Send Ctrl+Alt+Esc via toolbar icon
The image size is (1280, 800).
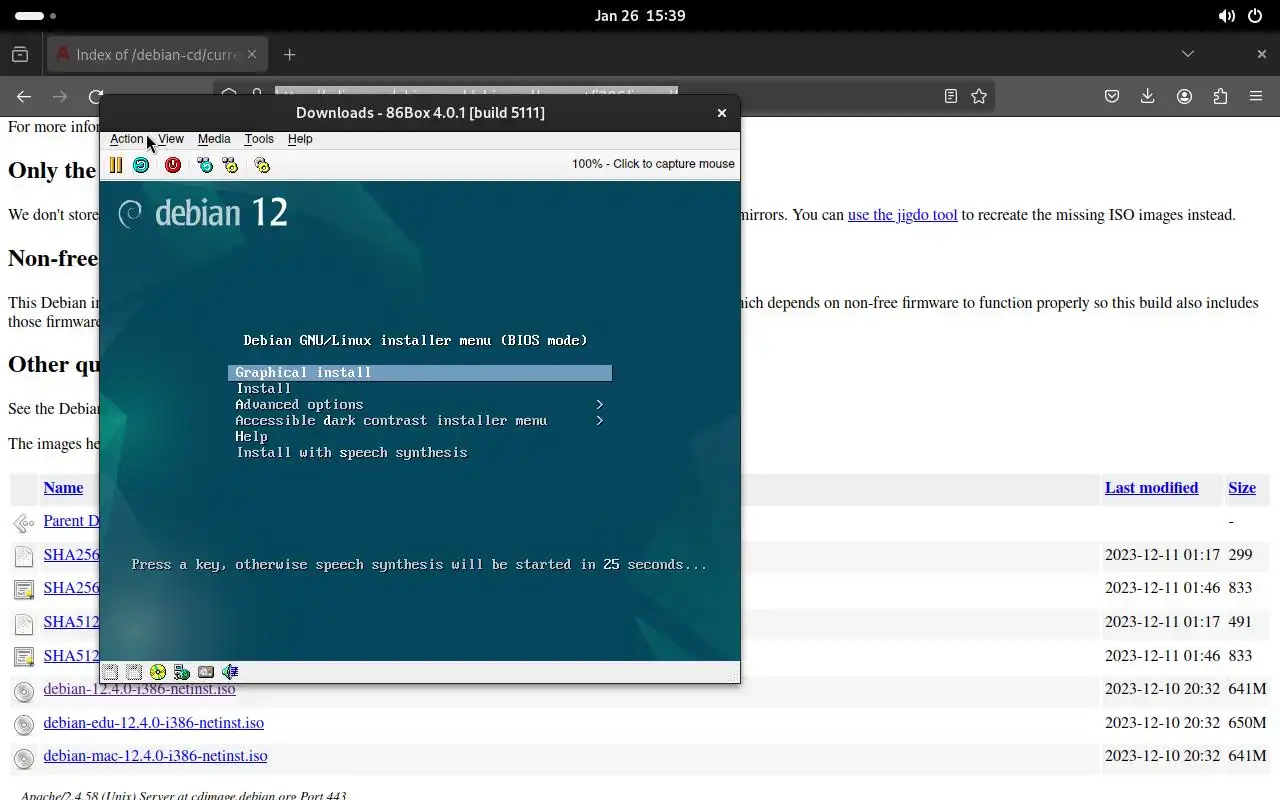(x=230, y=165)
